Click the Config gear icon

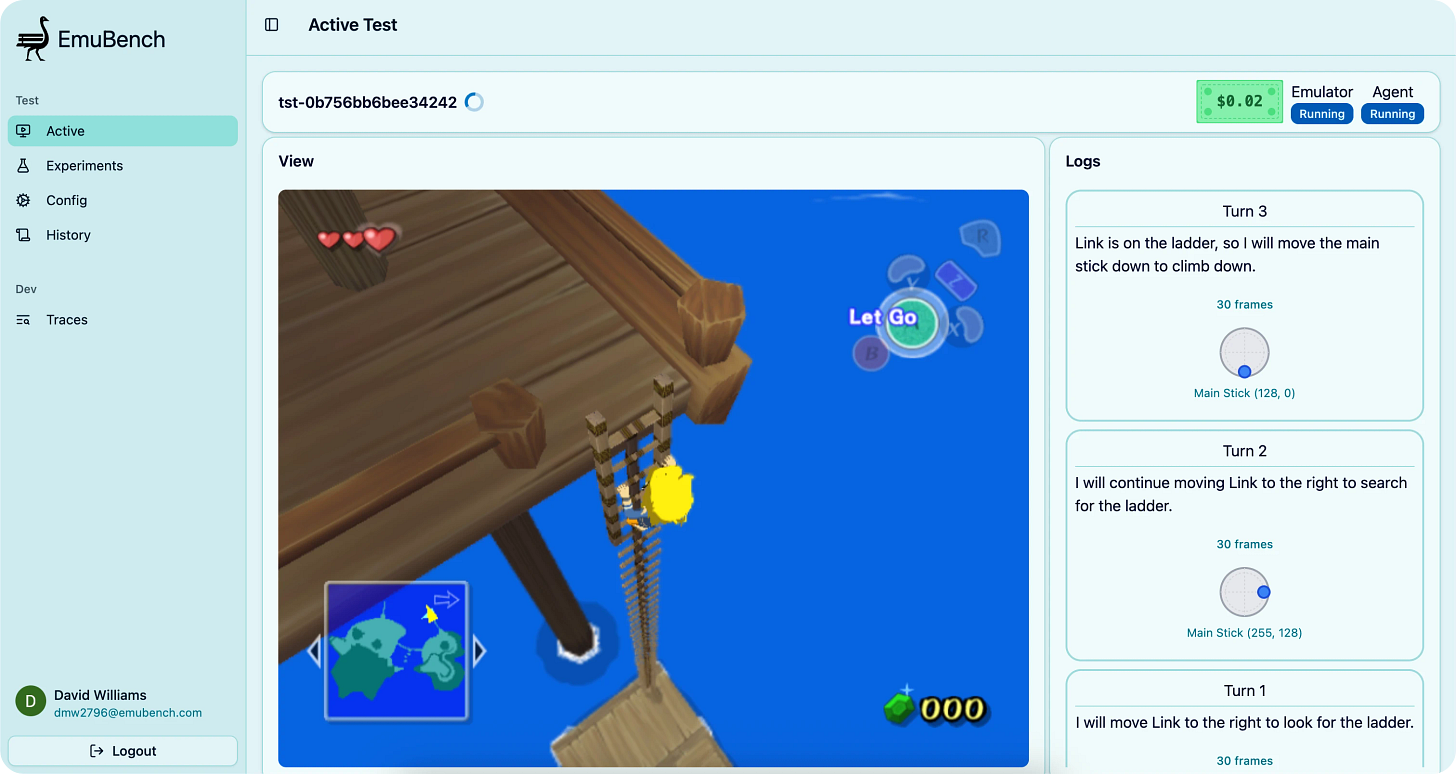pyautogui.click(x=24, y=200)
